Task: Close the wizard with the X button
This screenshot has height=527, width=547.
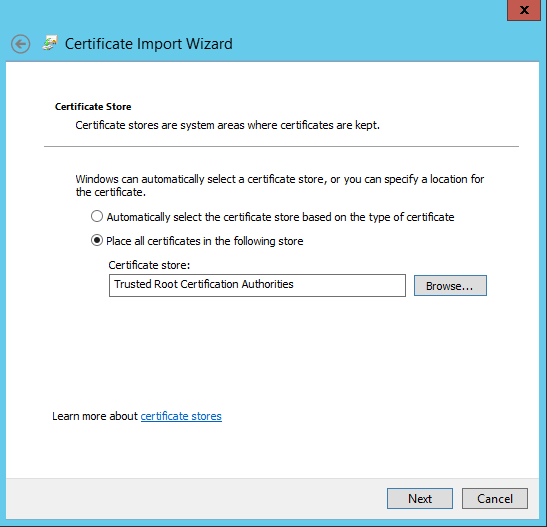Action: pos(524,10)
